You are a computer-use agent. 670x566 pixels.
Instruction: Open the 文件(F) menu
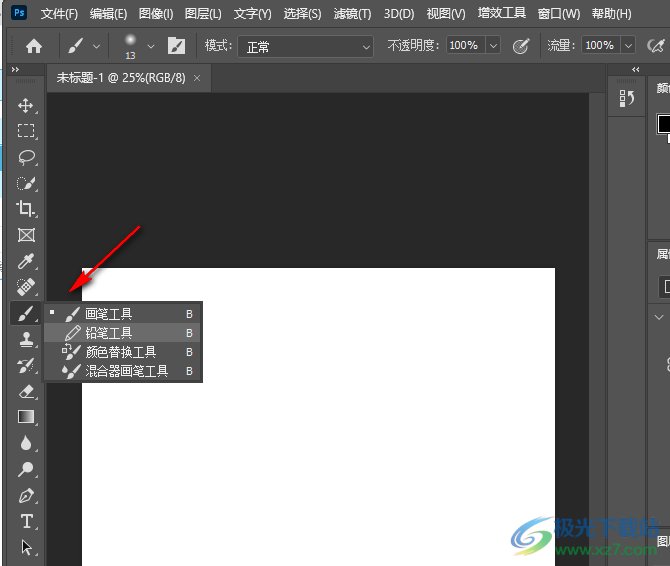(59, 14)
